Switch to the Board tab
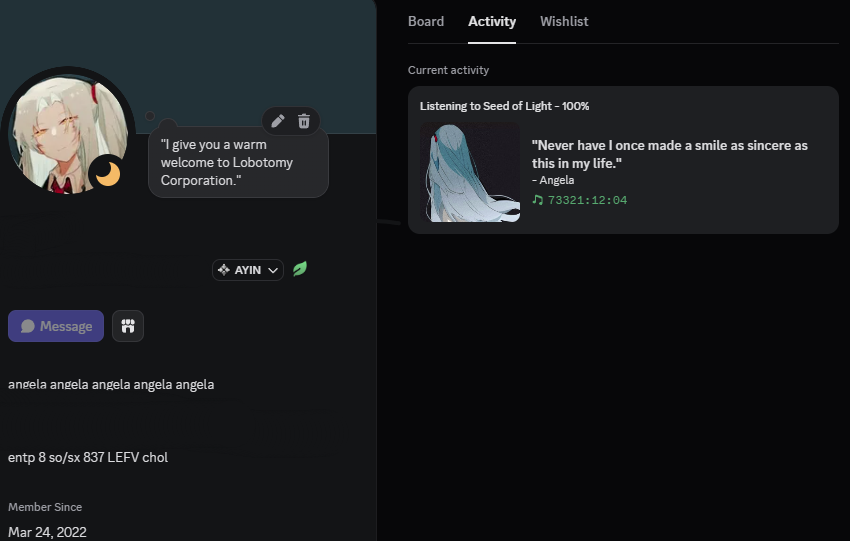 (426, 21)
